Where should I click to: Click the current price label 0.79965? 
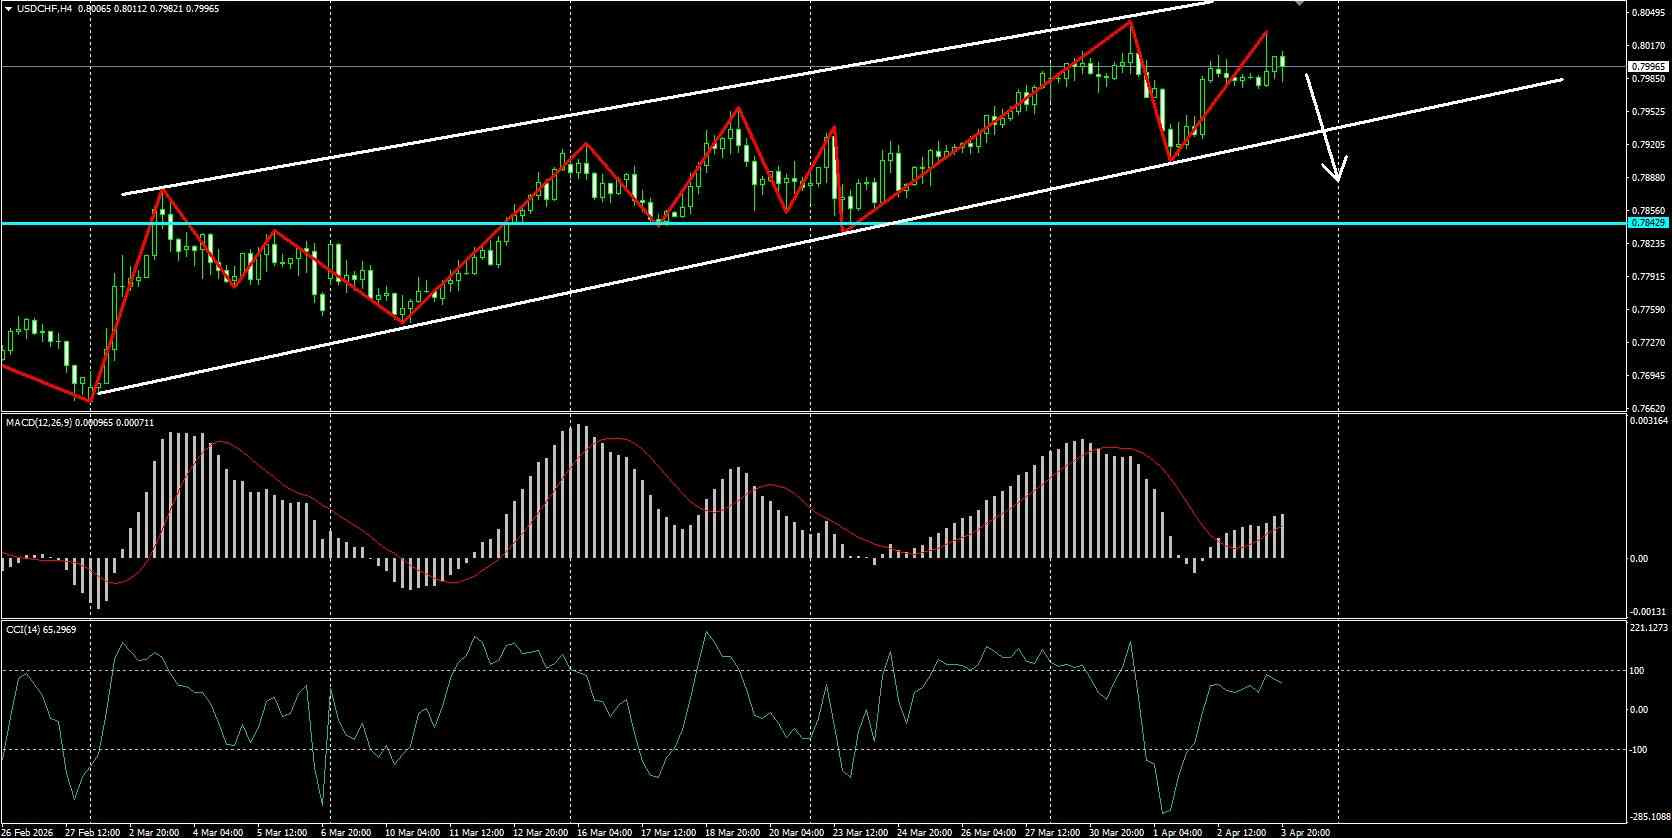[1648, 66]
